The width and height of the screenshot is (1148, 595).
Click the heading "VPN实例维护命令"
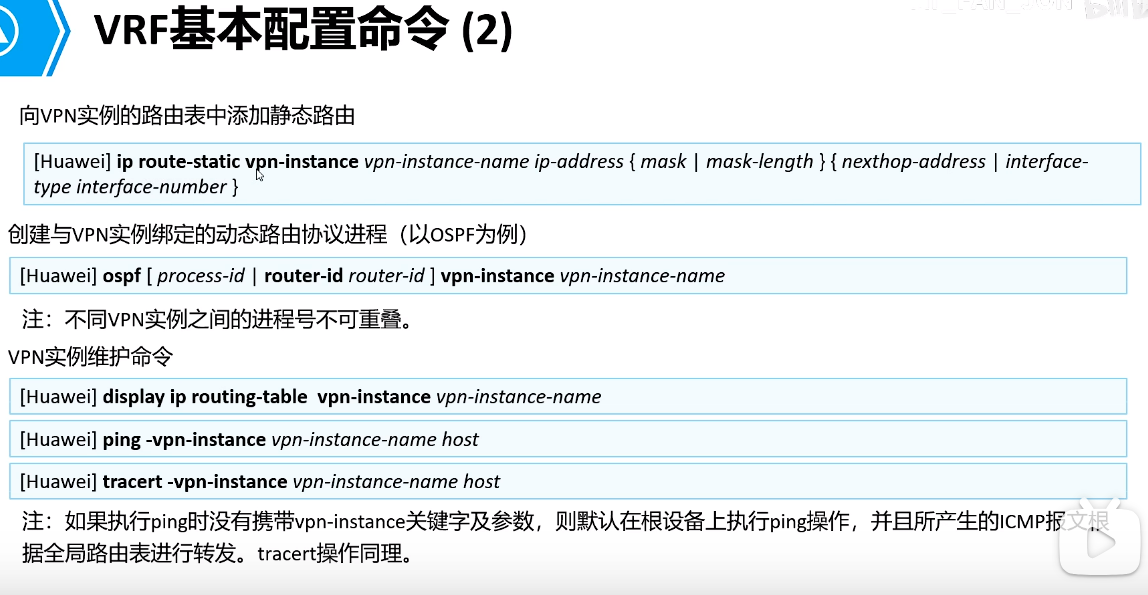click(91, 357)
